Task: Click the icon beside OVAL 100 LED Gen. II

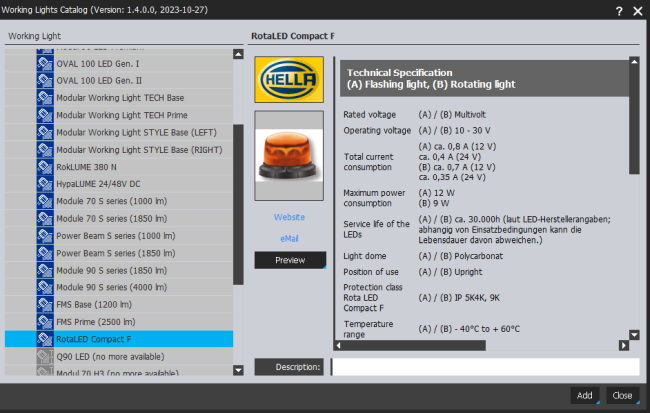Action: tap(45, 80)
